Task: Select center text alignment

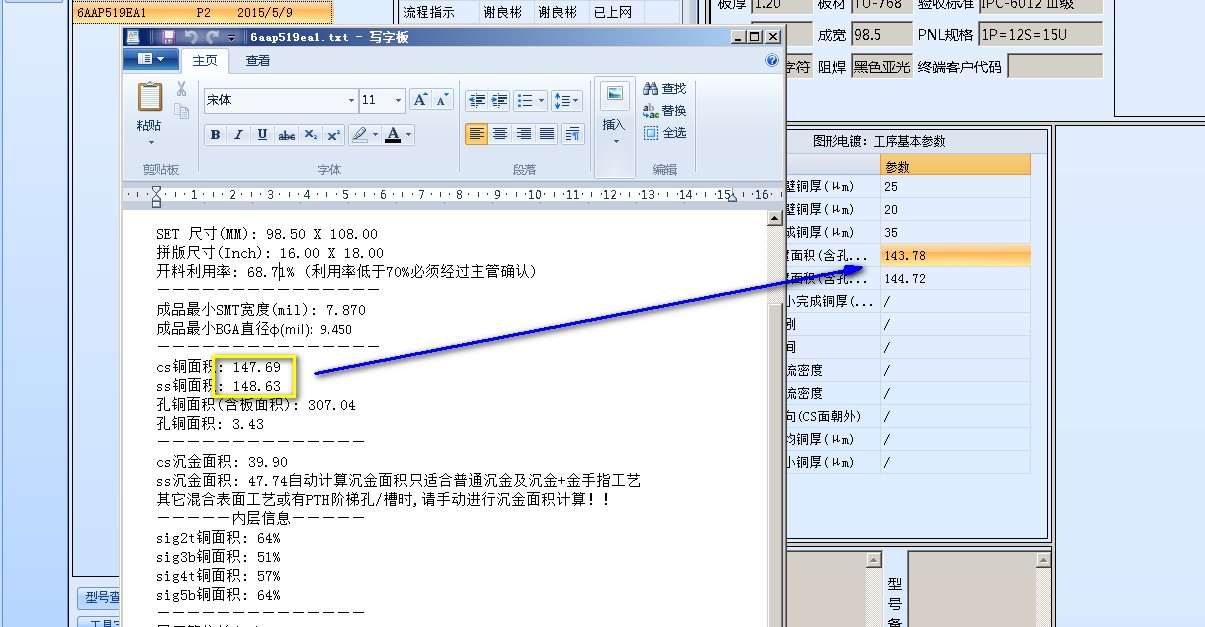Action: click(x=500, y=133)
